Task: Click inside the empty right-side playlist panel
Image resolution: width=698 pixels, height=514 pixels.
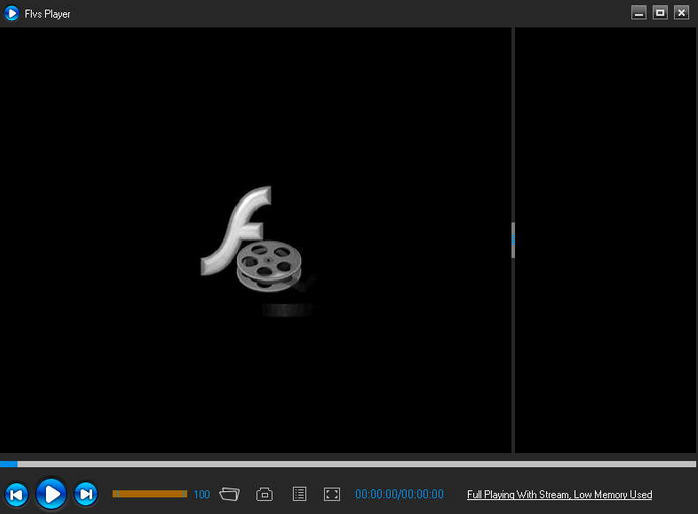Action: point(605,240)
